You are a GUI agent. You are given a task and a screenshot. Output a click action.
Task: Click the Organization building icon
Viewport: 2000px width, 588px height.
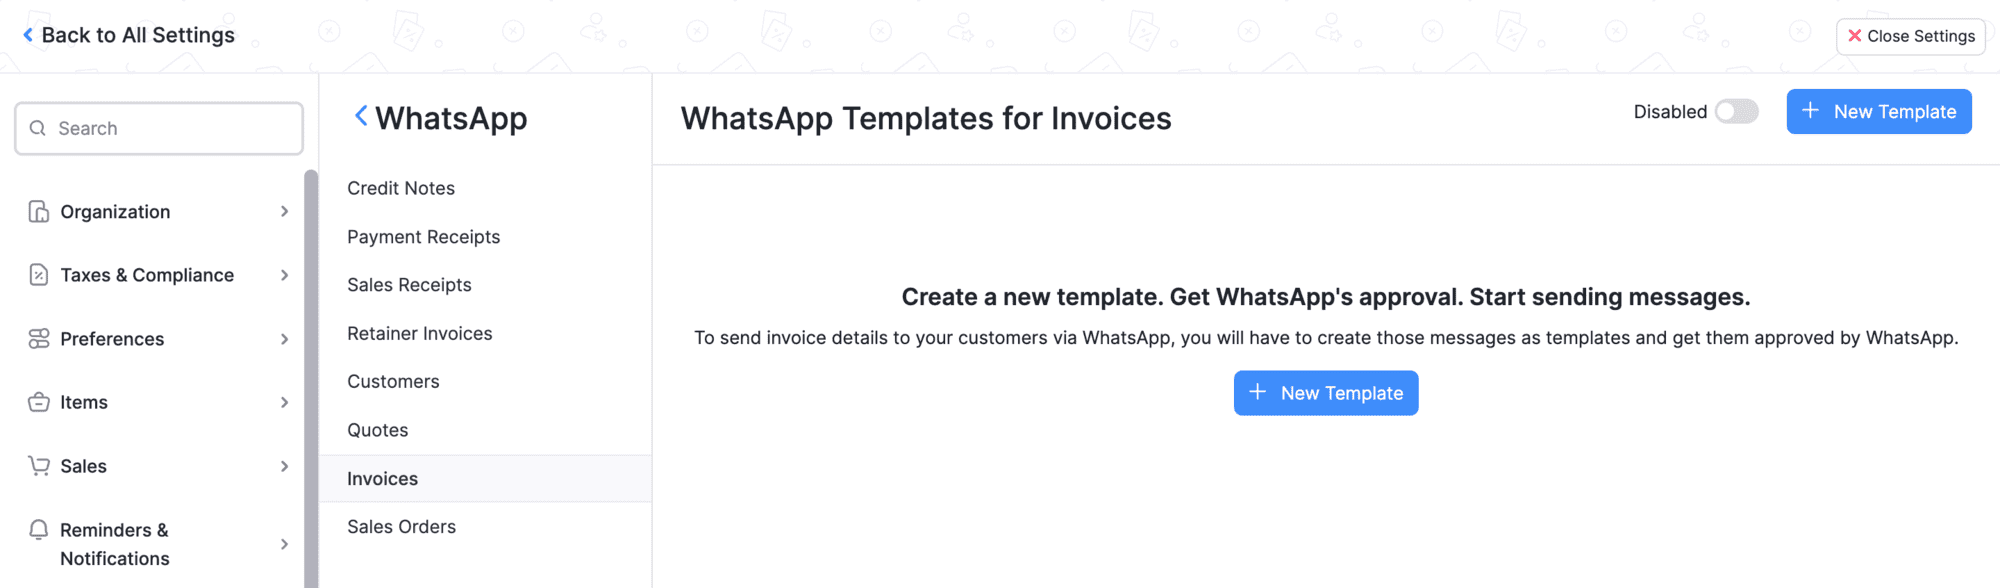pos(39,212)
